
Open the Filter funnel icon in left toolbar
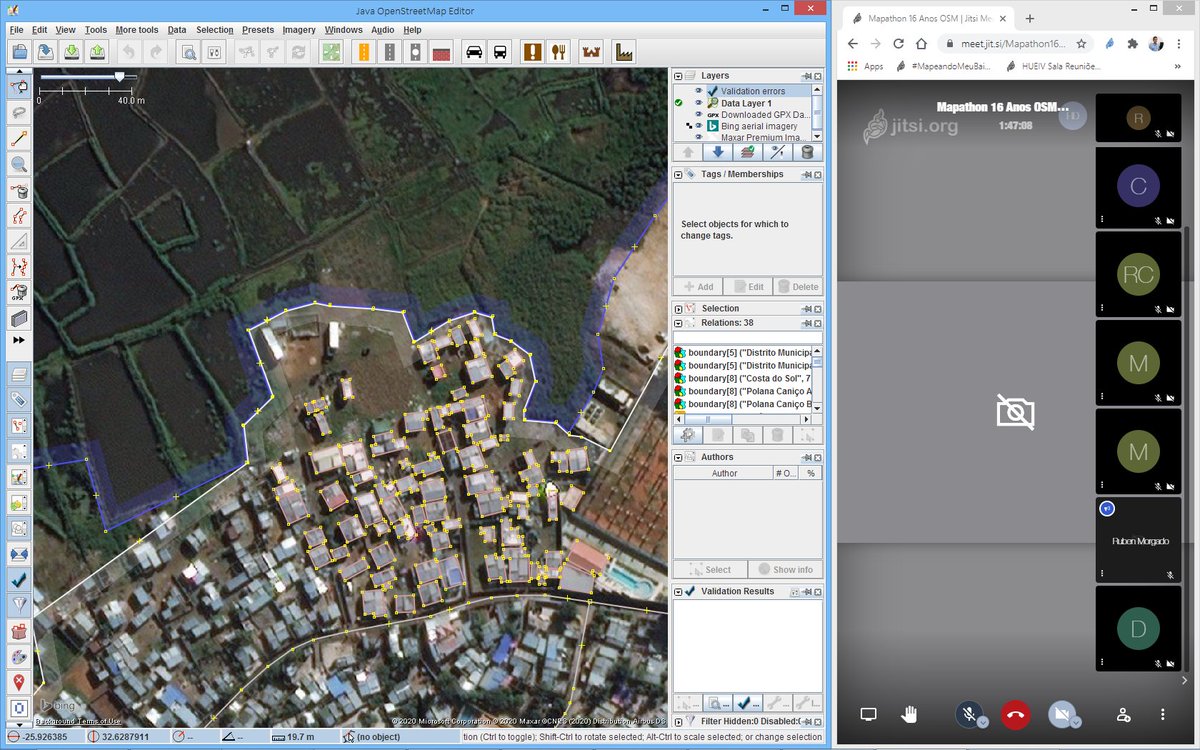[x=19, y=605]
